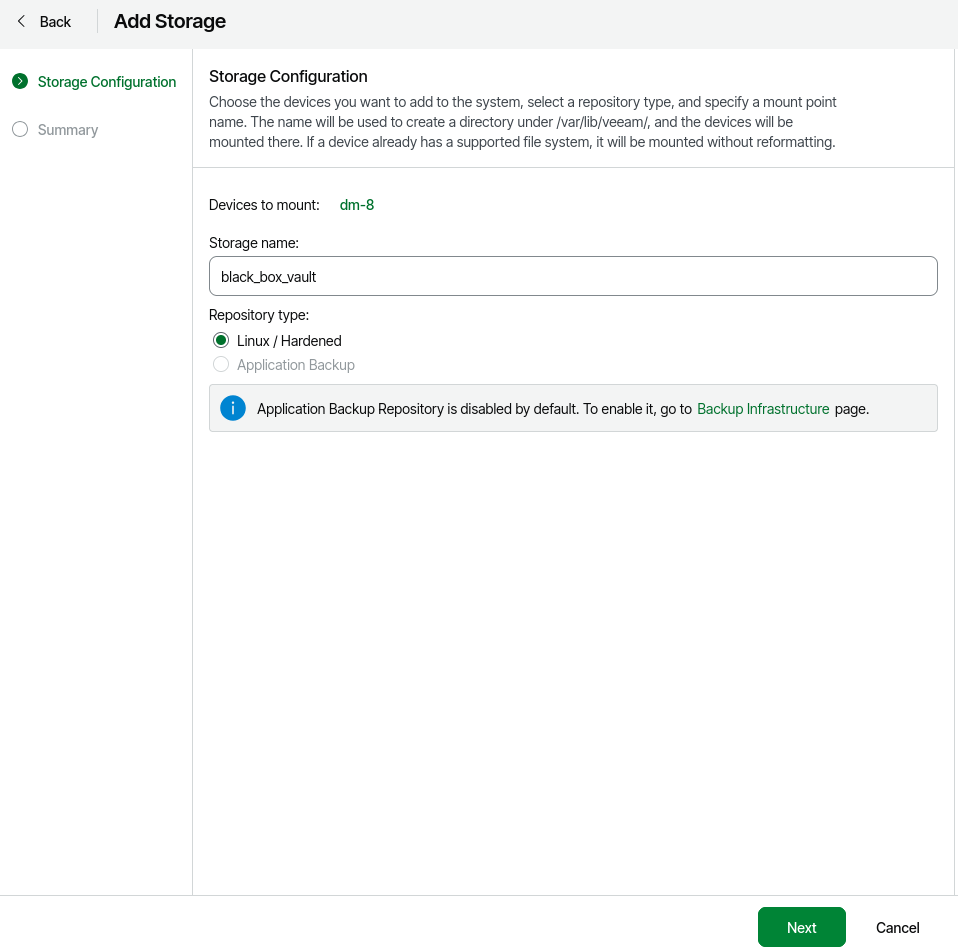The image size is (958, 952).
Task: Click the back chevron arrow icon
Action: pyautogui.click(x=21, y=21)
